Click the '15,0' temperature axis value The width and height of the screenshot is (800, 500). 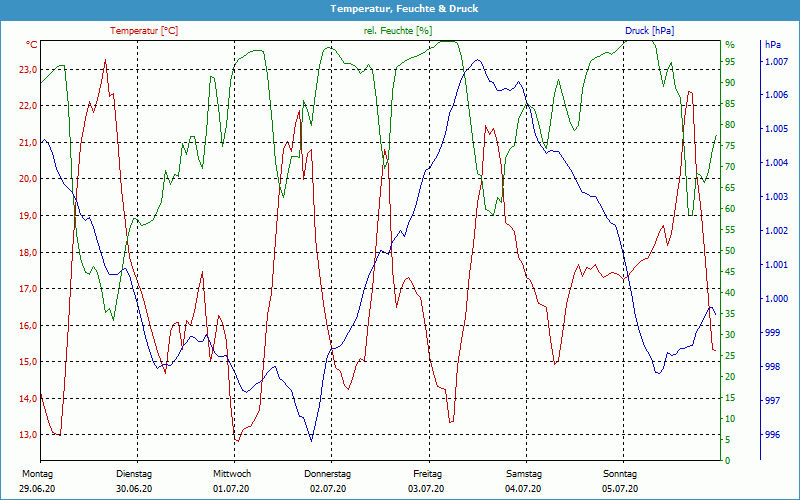click(x=28, y=362)
